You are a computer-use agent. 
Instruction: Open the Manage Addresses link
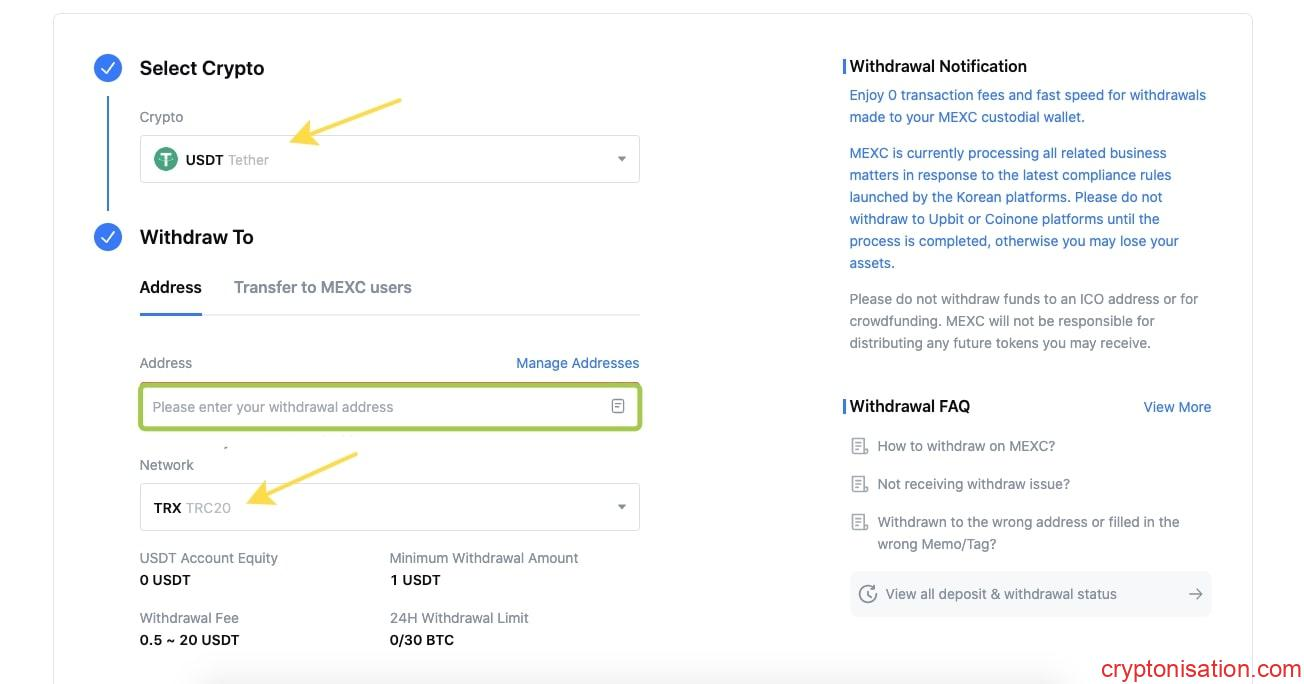[x=577, y=363]
